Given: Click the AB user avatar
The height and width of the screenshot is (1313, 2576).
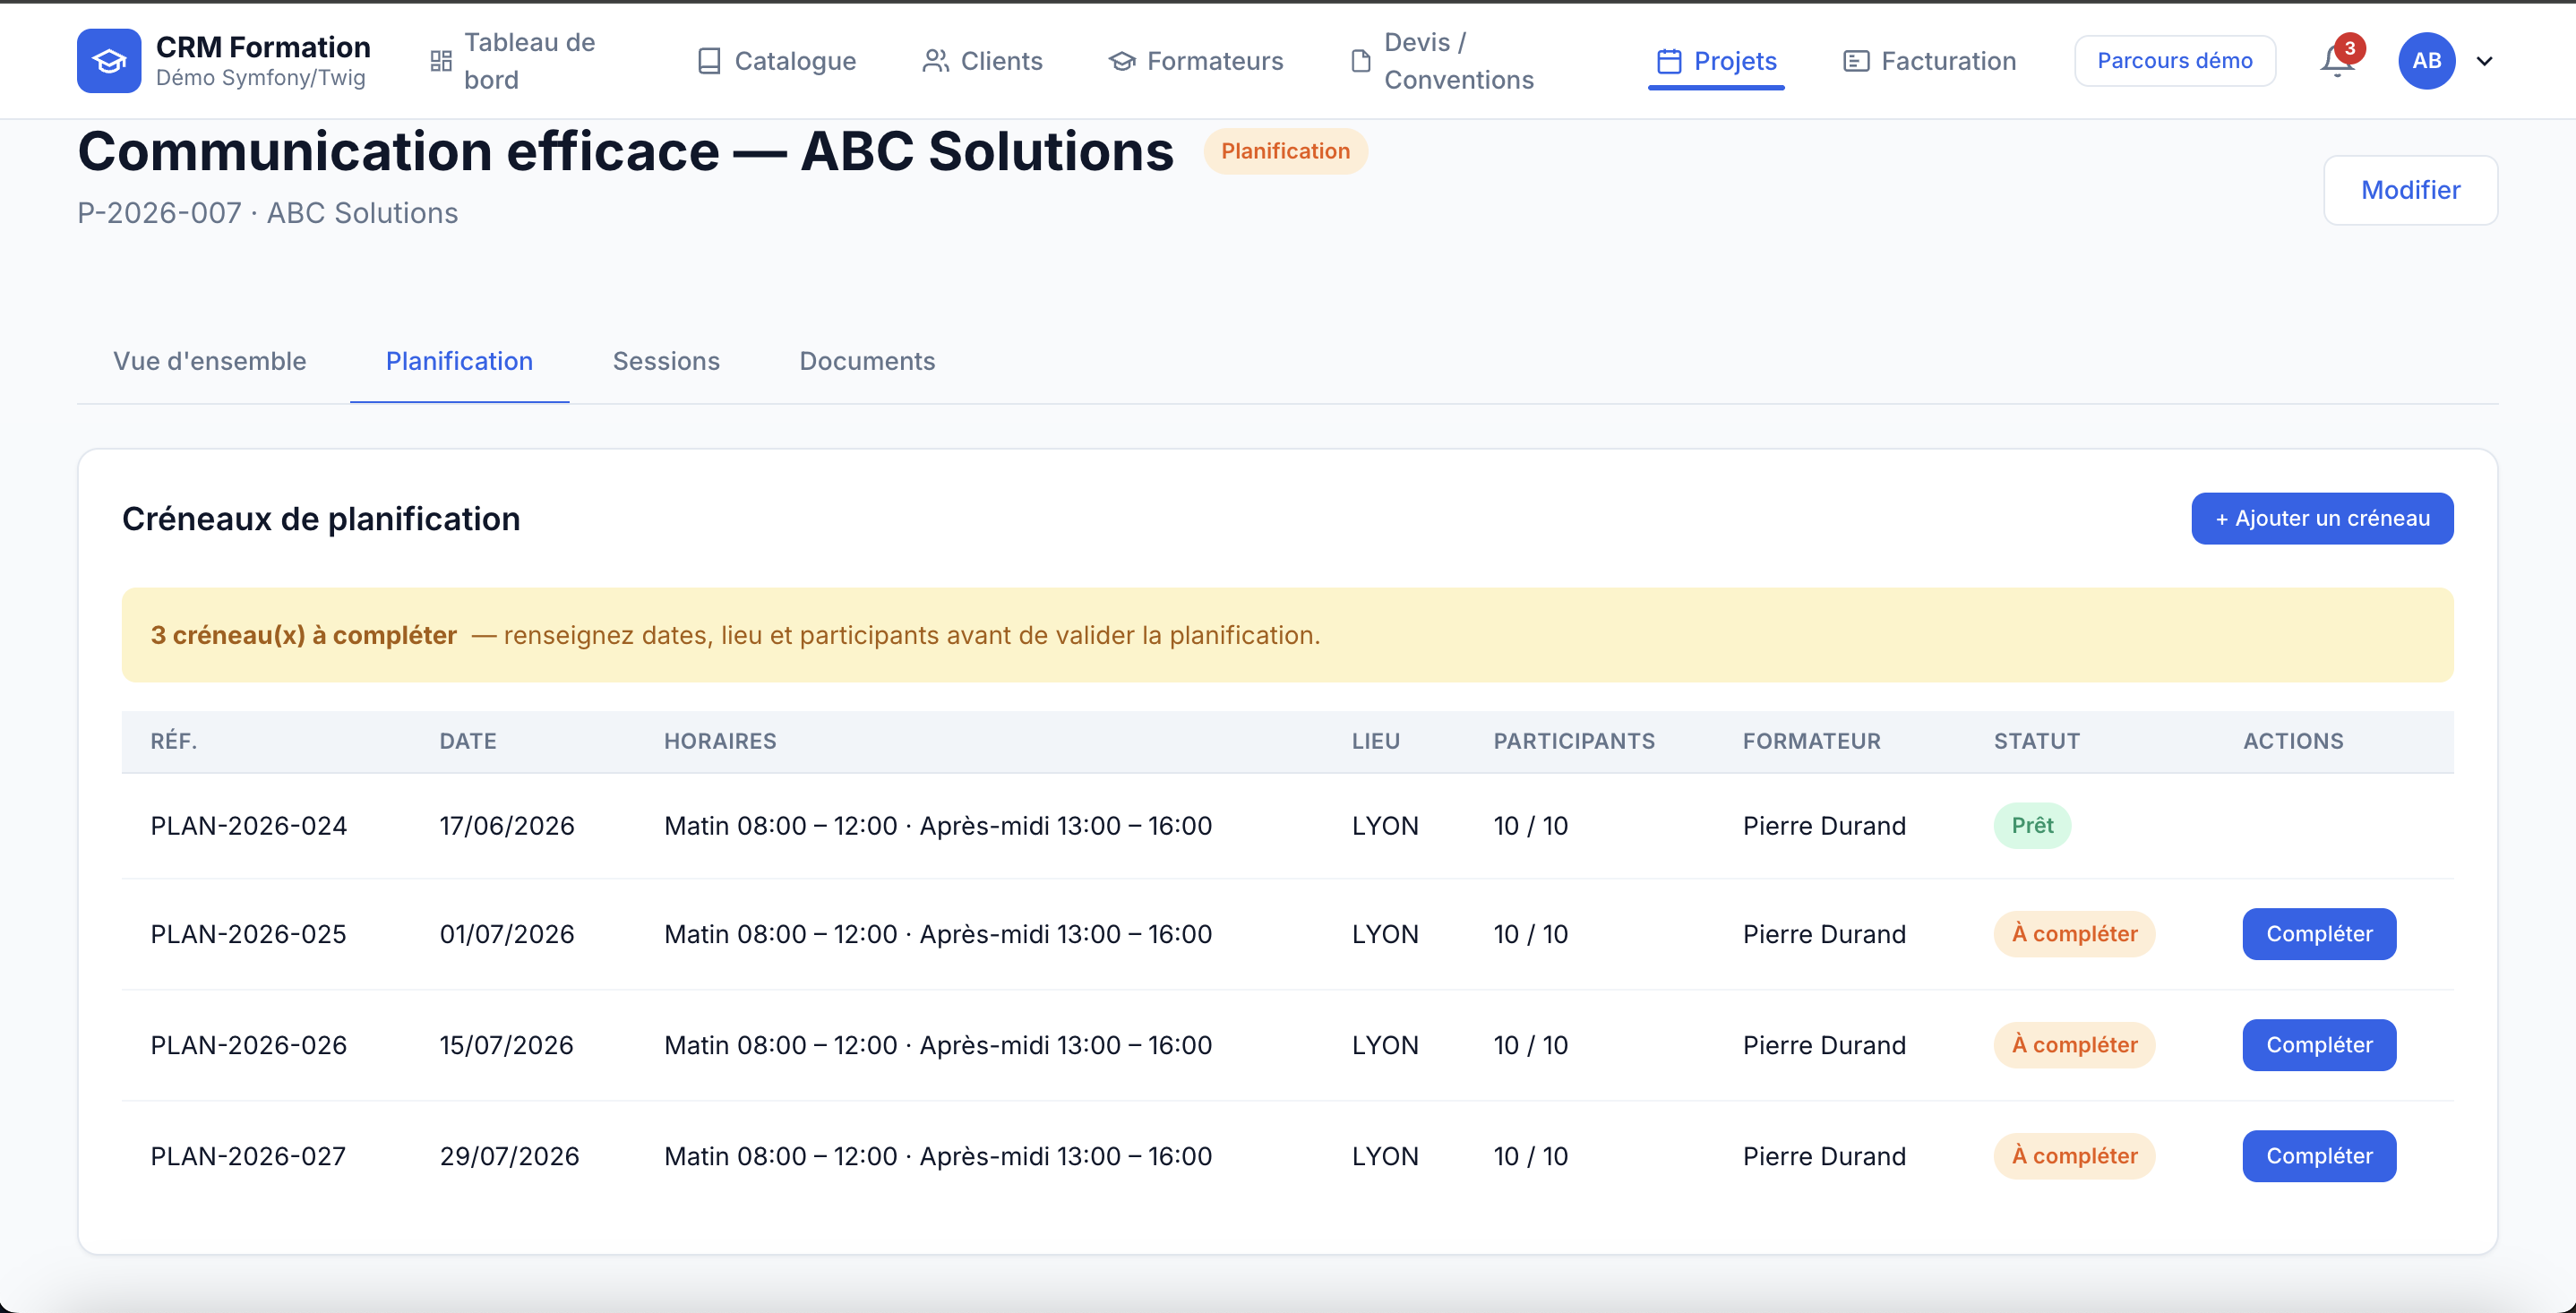Looking at the screenshot, I should pos(2427,61).
